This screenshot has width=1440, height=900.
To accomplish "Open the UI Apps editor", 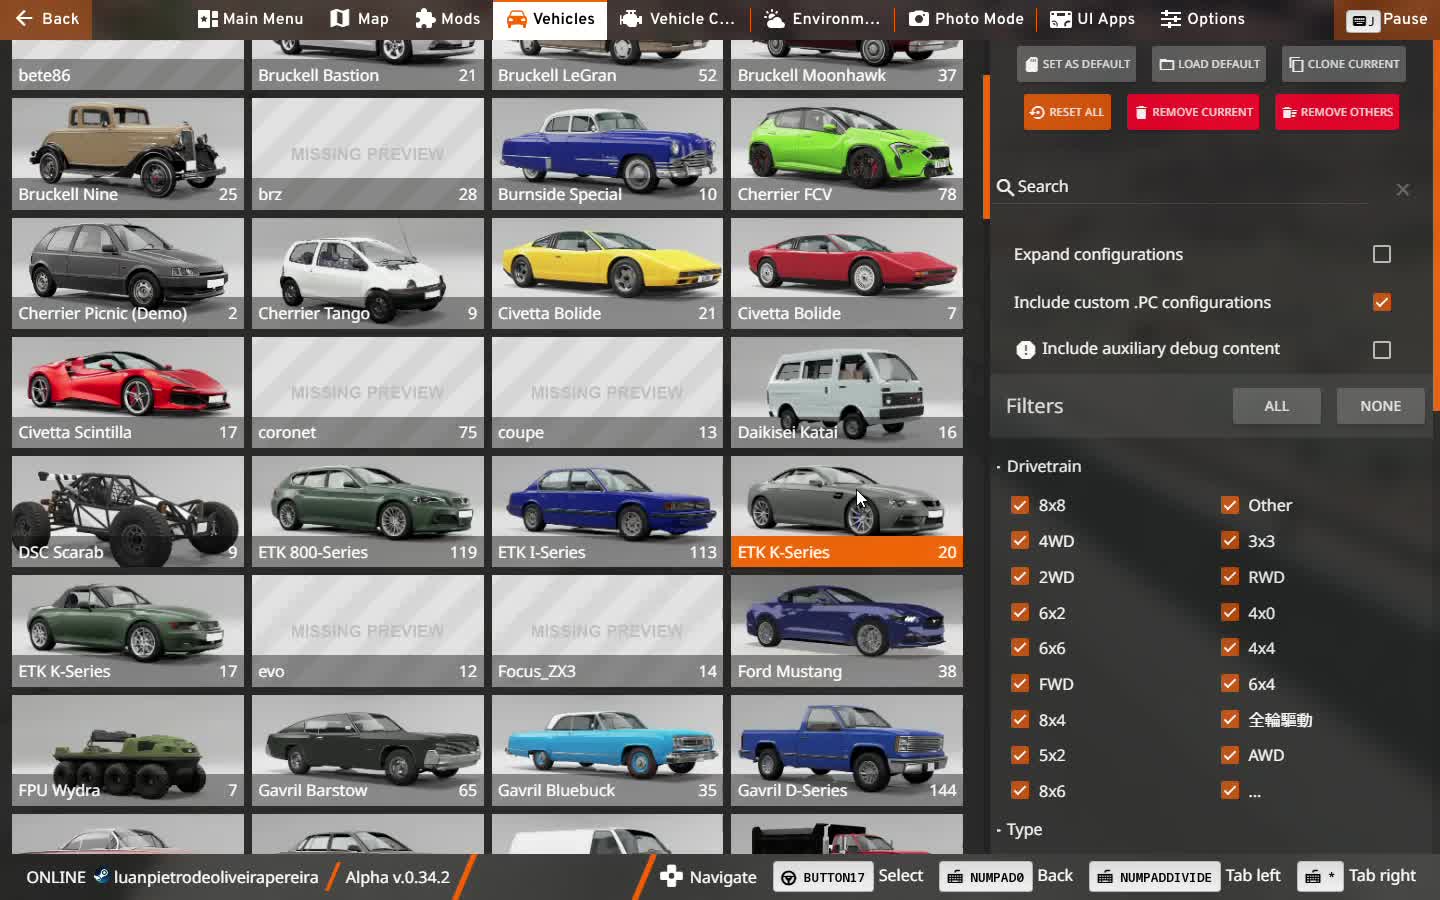I will [x=1091, y=18].
